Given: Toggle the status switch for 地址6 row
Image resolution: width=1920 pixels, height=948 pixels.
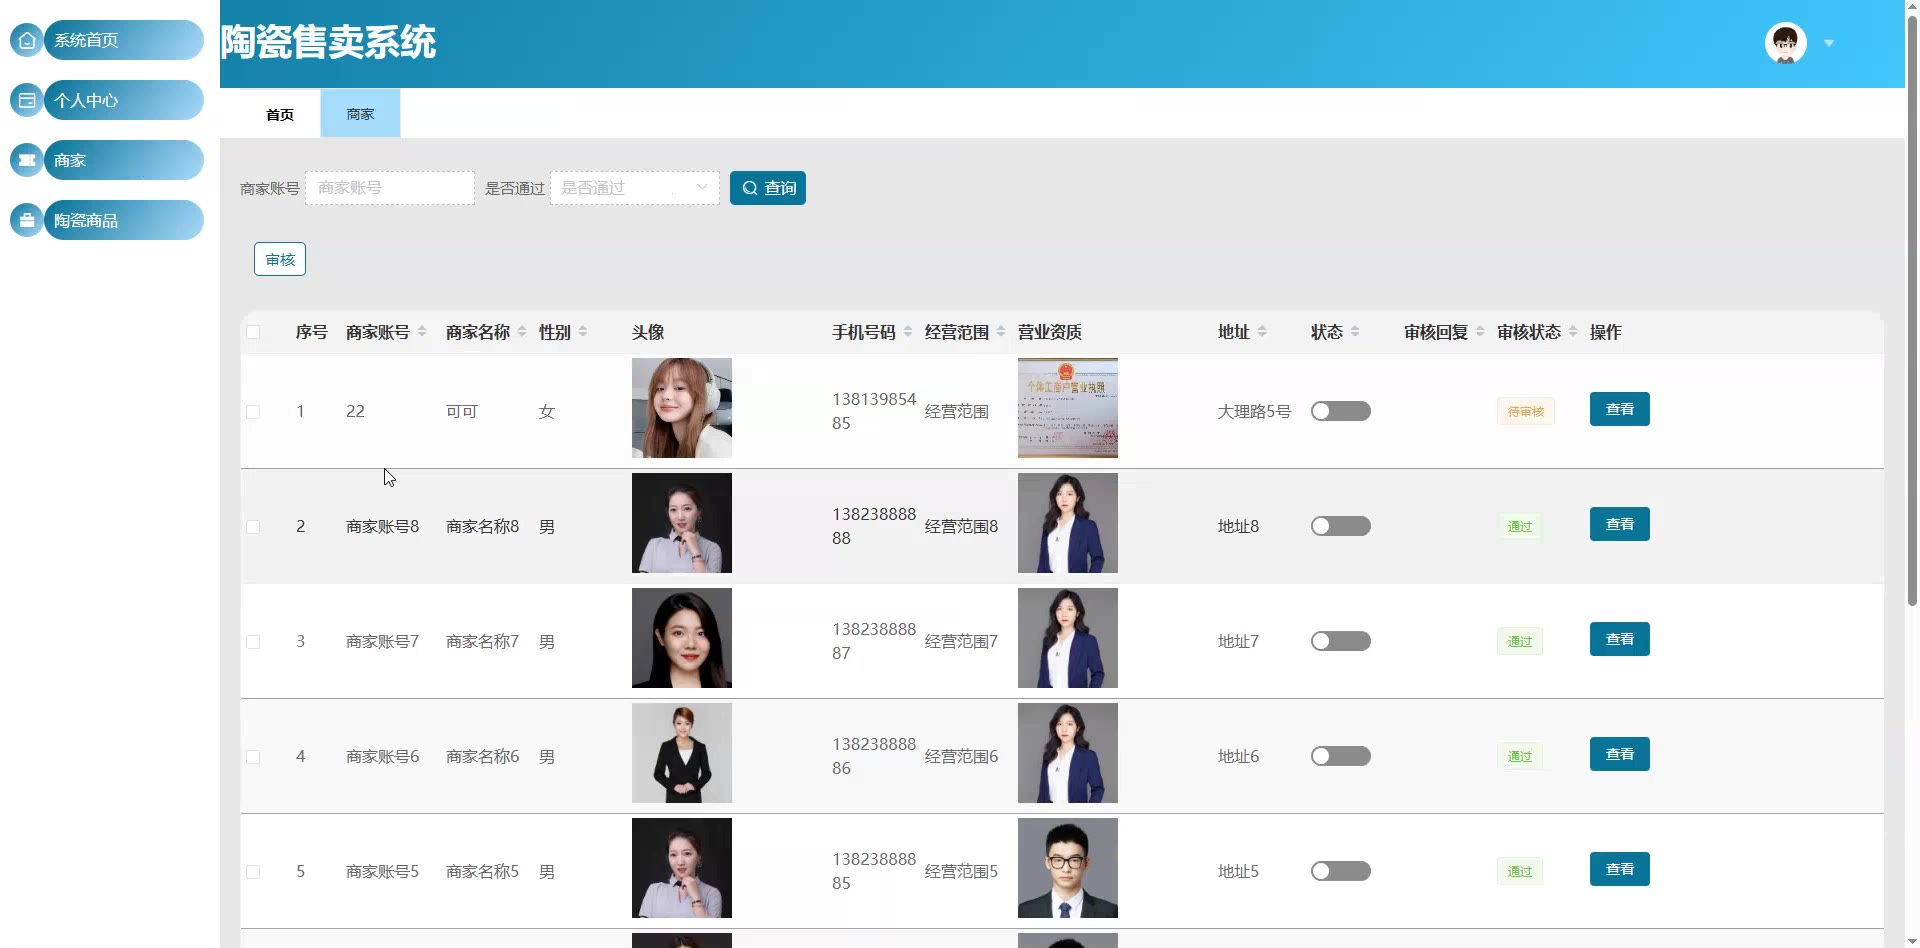Looking at the screenshot, I should 1341,756.
